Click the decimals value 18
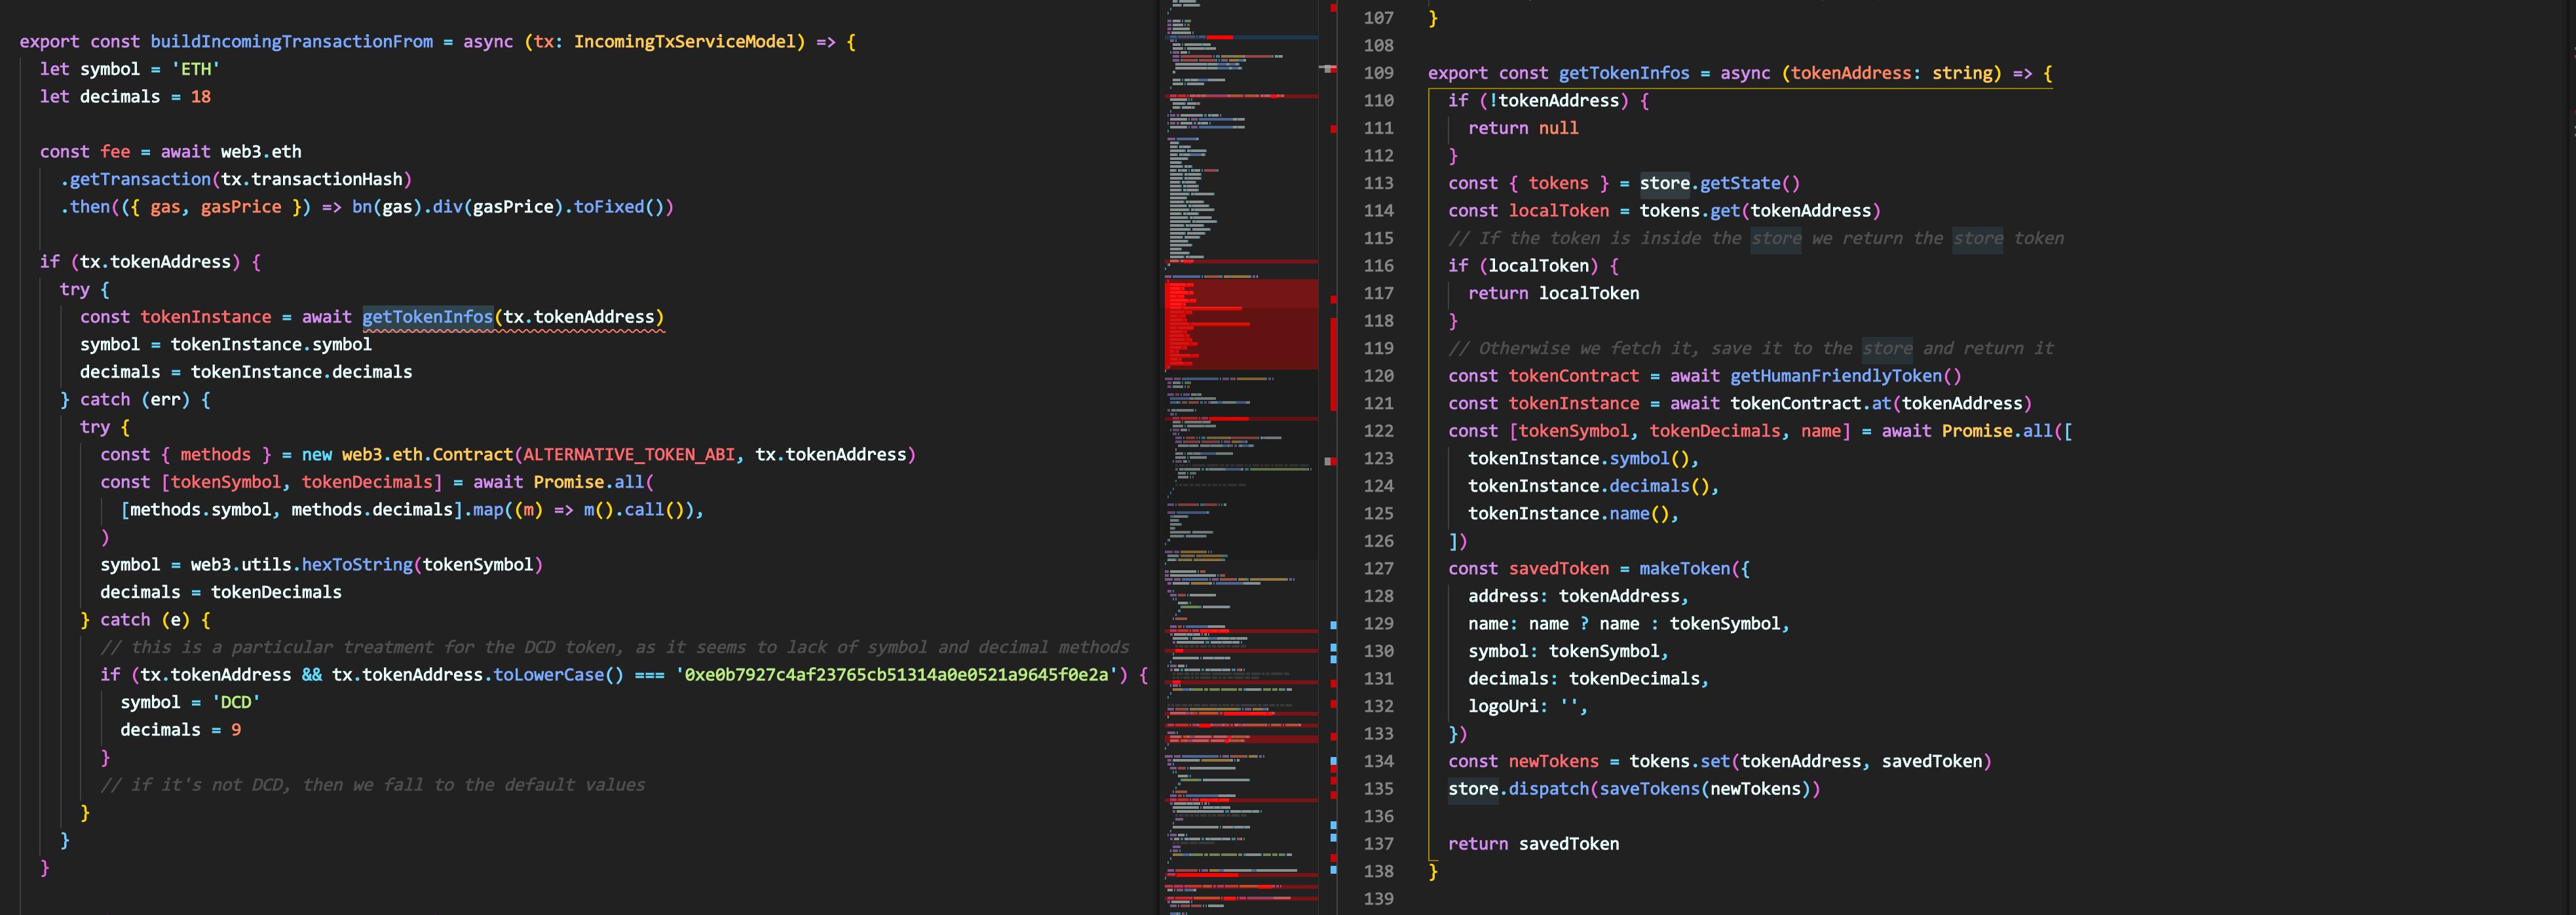2576x915 pixels. [x=201, y=97]
